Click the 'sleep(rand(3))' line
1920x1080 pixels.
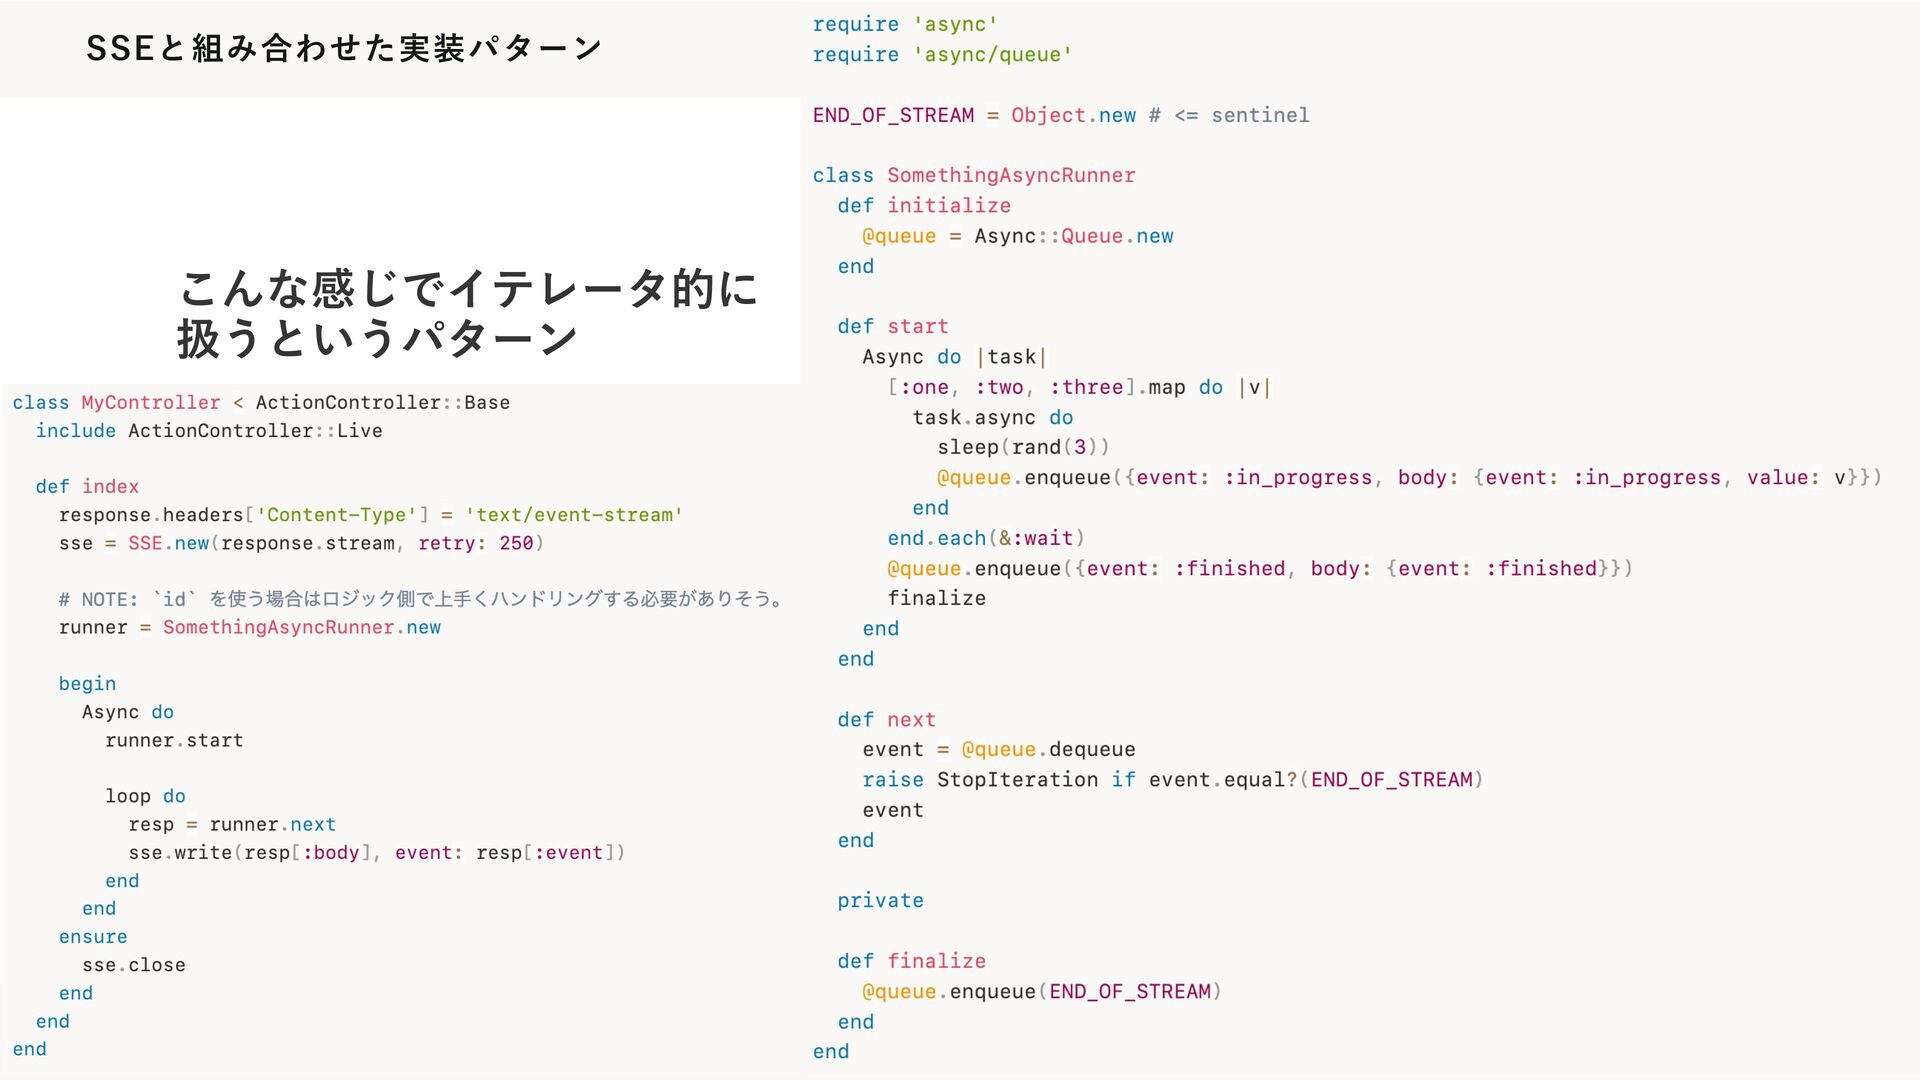coord(1024,447)
